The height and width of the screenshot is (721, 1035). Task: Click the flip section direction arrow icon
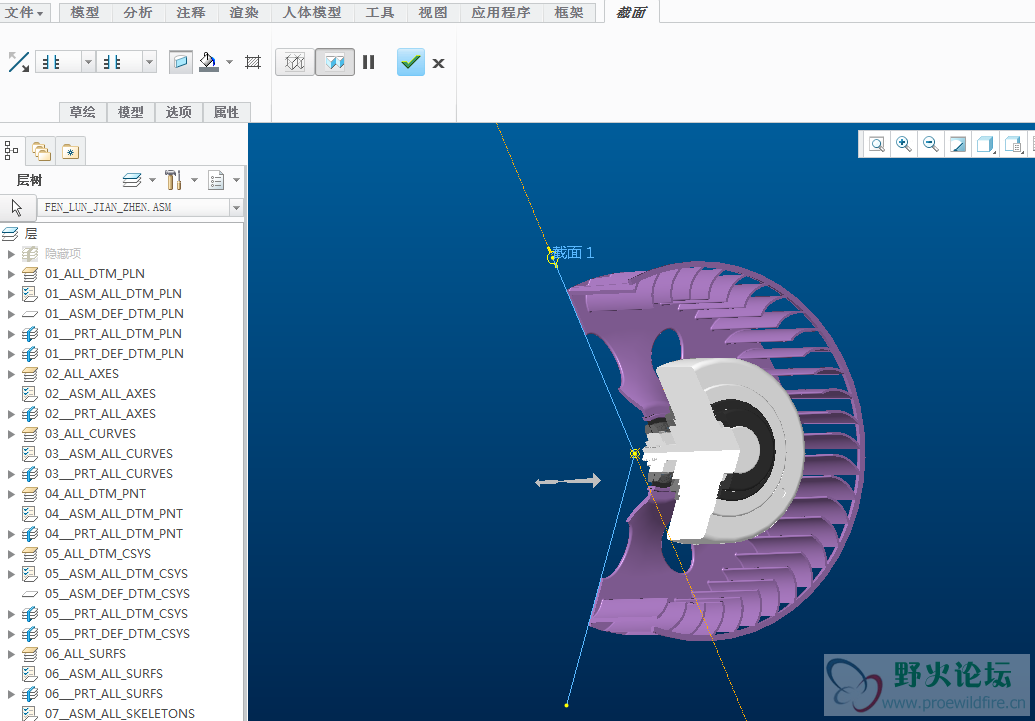click(x=18, y=62)
